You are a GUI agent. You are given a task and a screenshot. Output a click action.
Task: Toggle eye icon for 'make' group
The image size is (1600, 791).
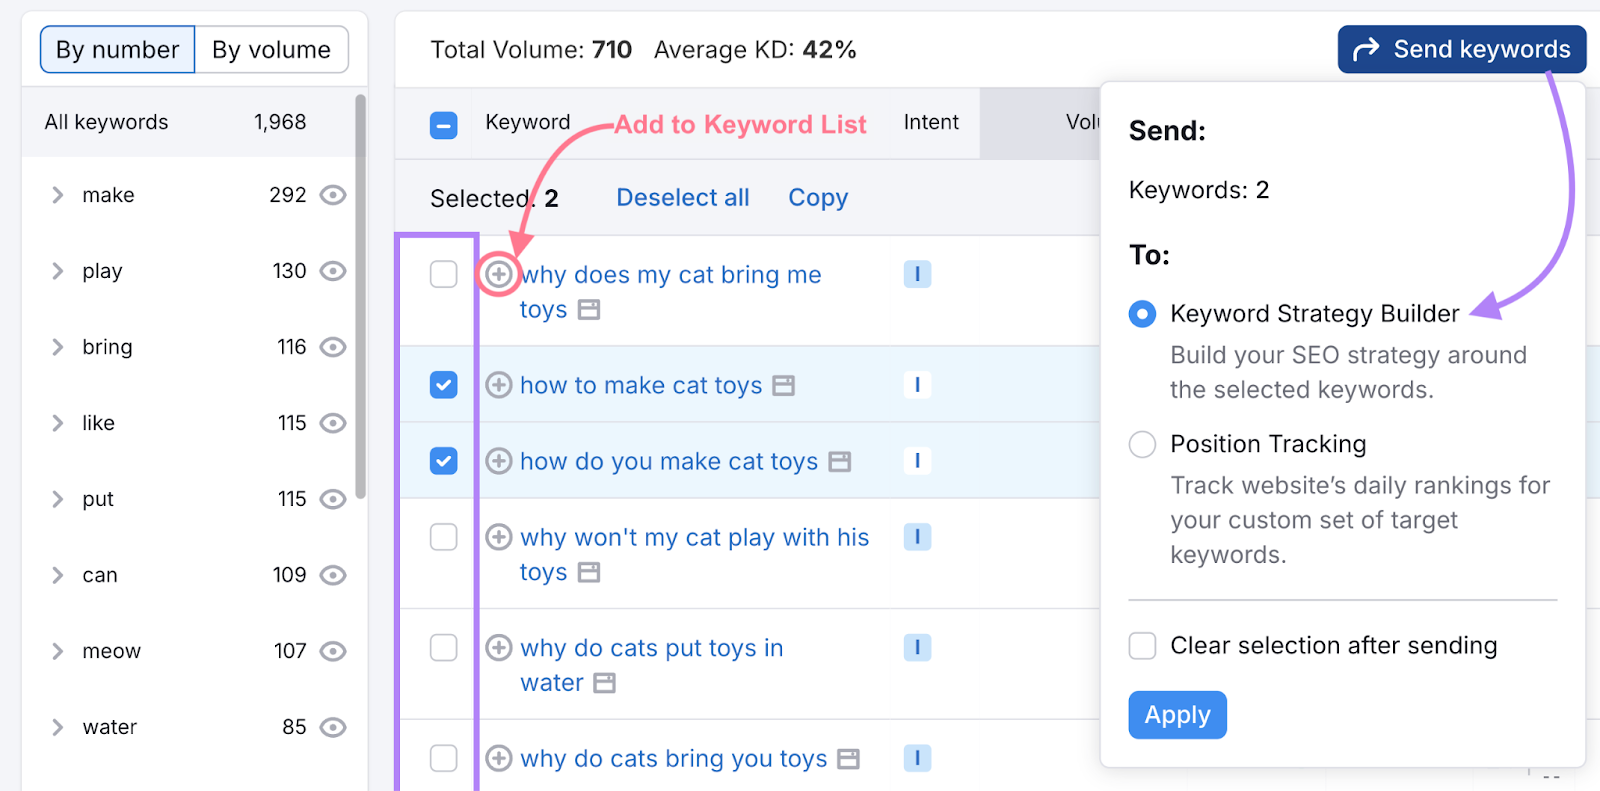(x=333, y=195)
